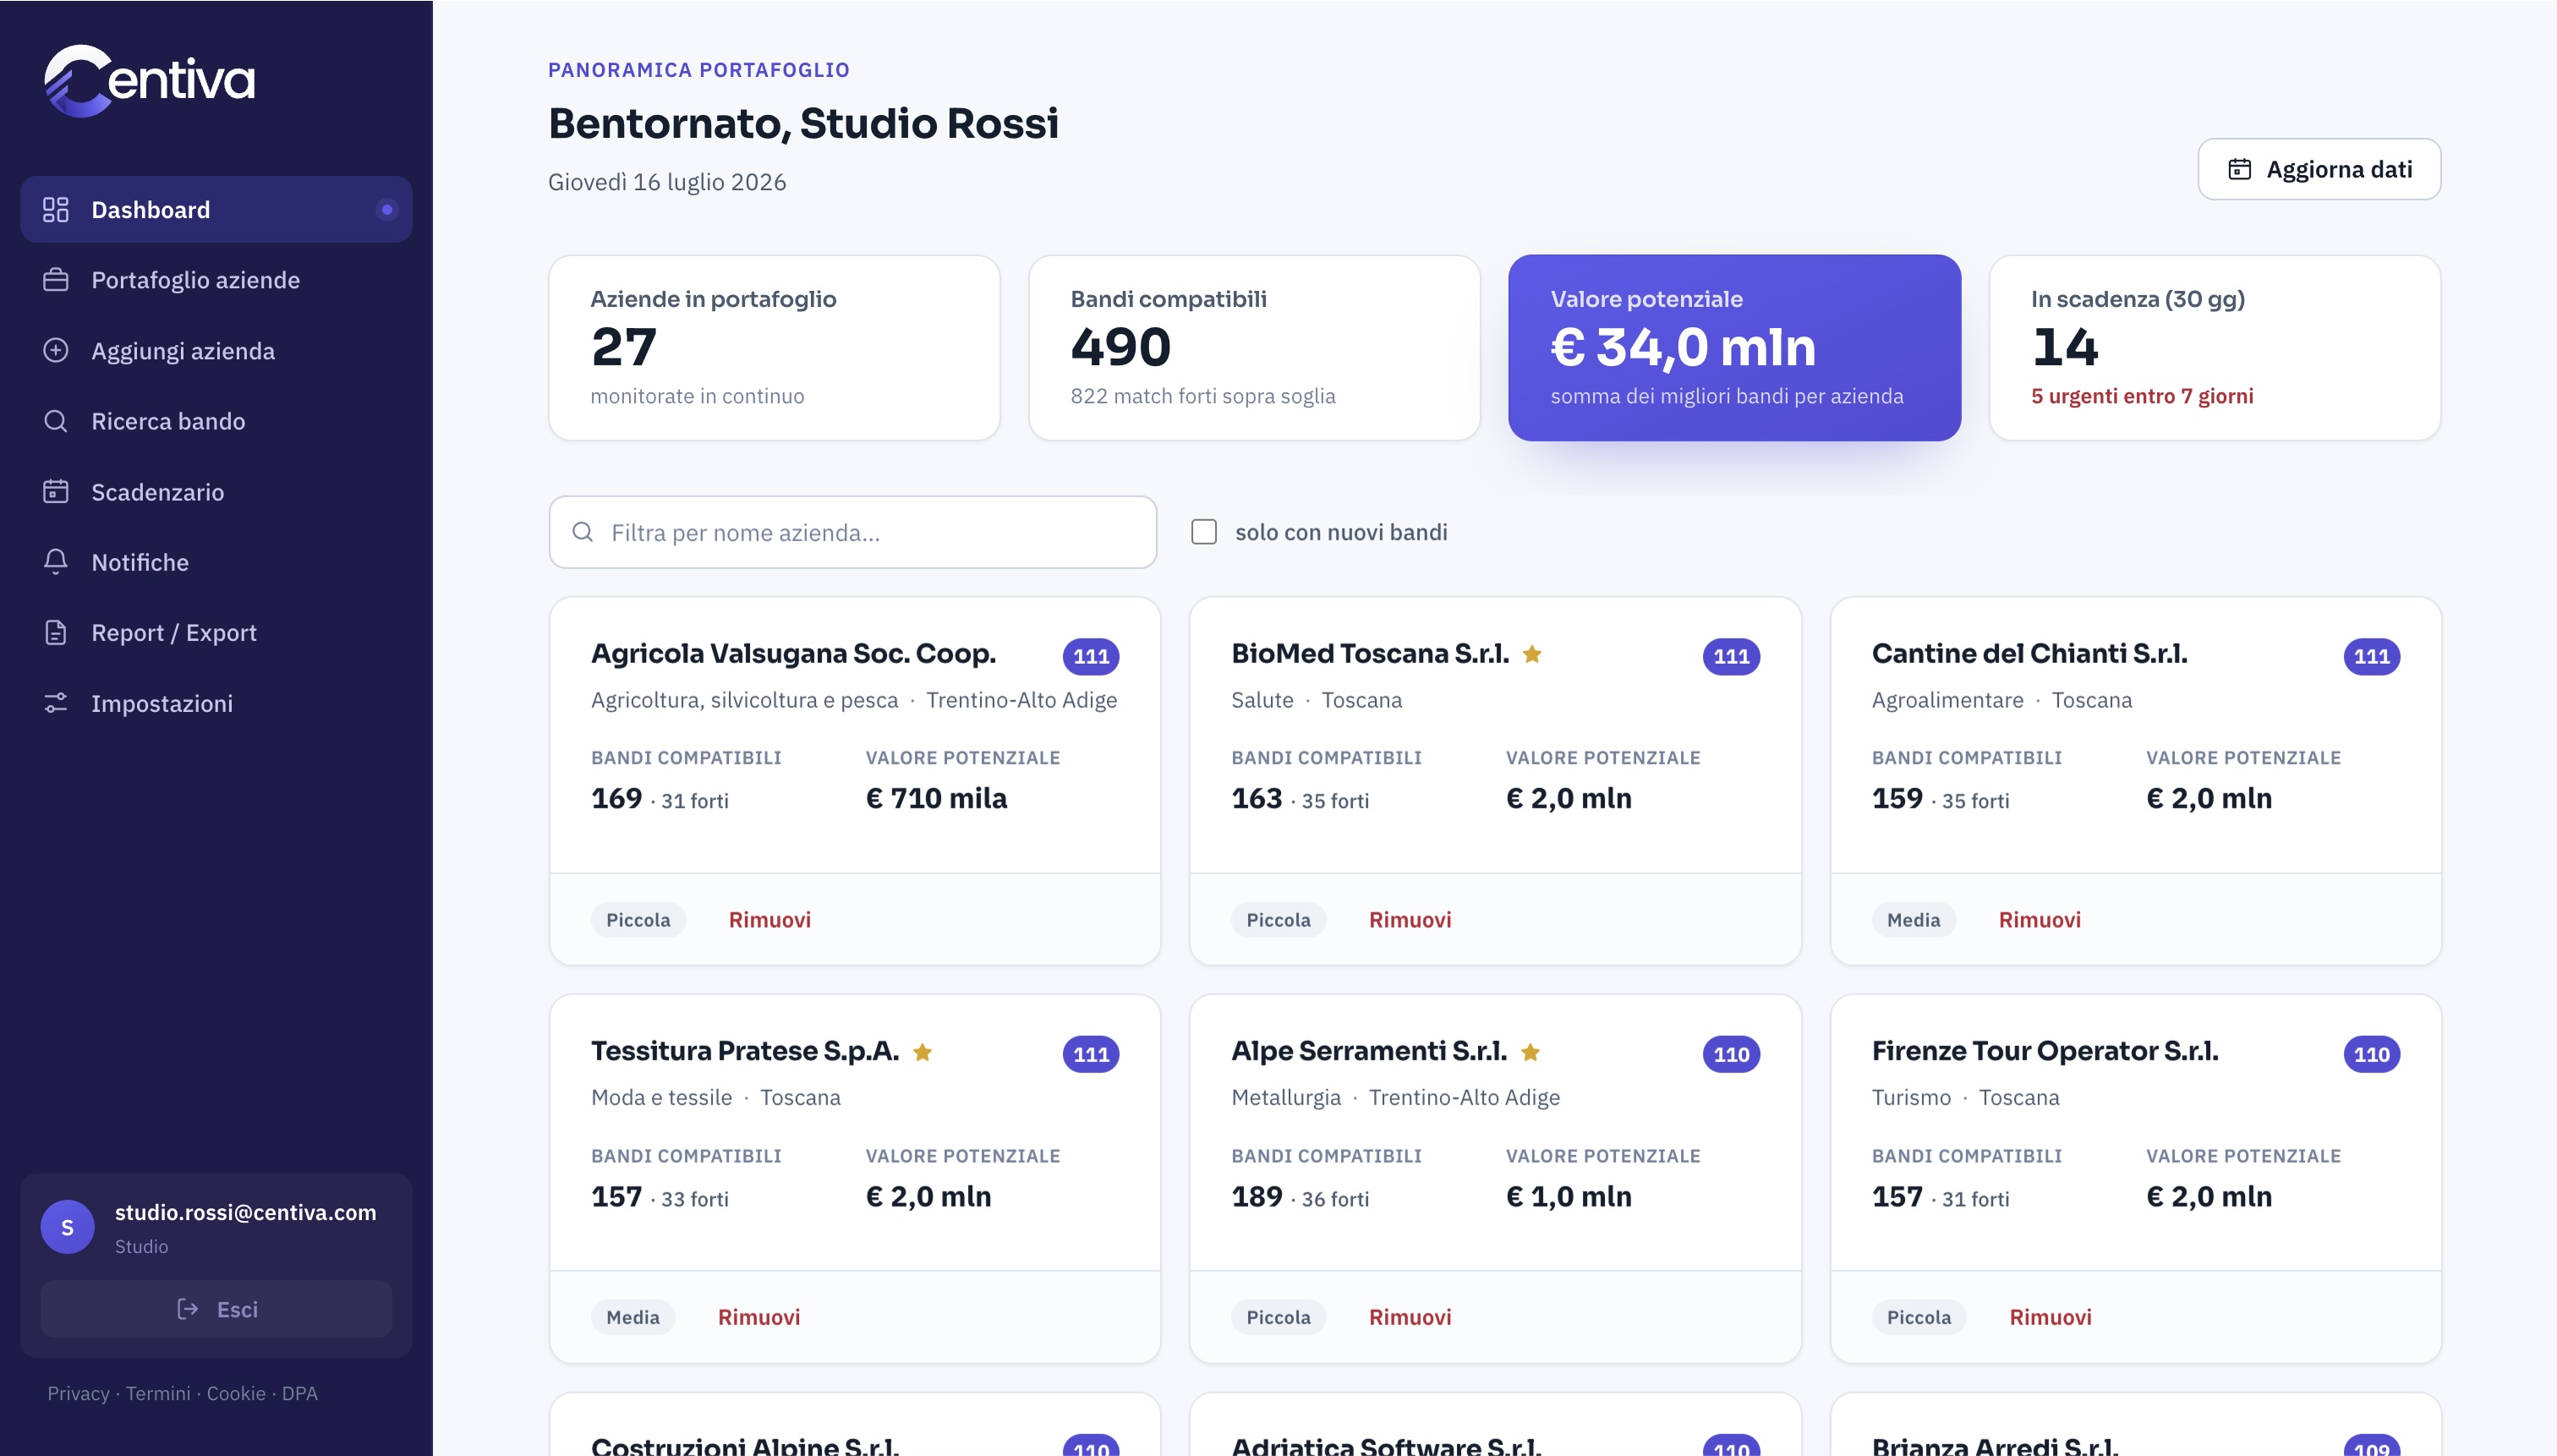Screen dimensions: 2557x1456
Task: Click '5 urgenti entro 7 giorni' text
Action: tap(2142, 396)
